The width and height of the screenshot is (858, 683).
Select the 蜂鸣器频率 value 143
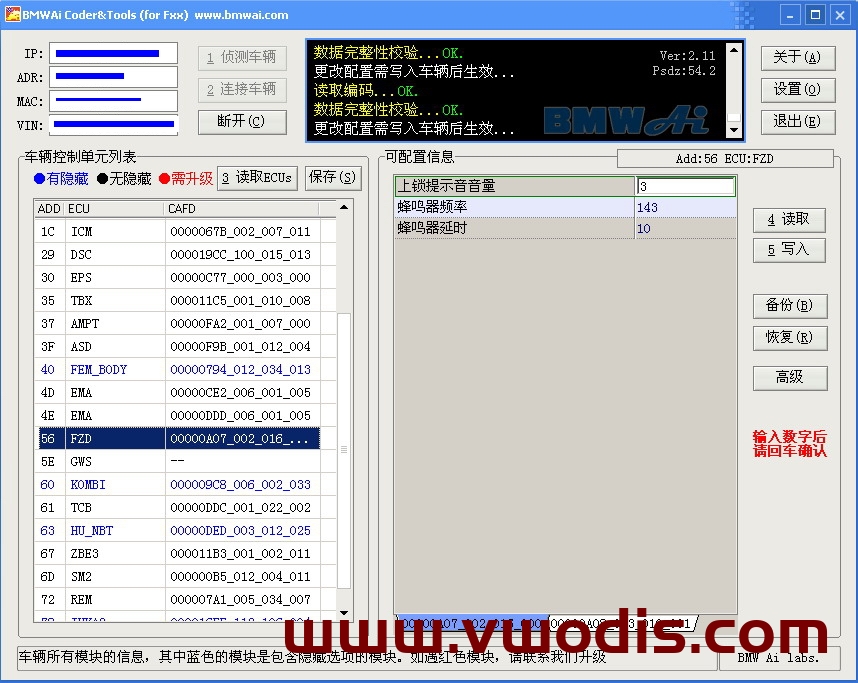click(x=685, y=208)
